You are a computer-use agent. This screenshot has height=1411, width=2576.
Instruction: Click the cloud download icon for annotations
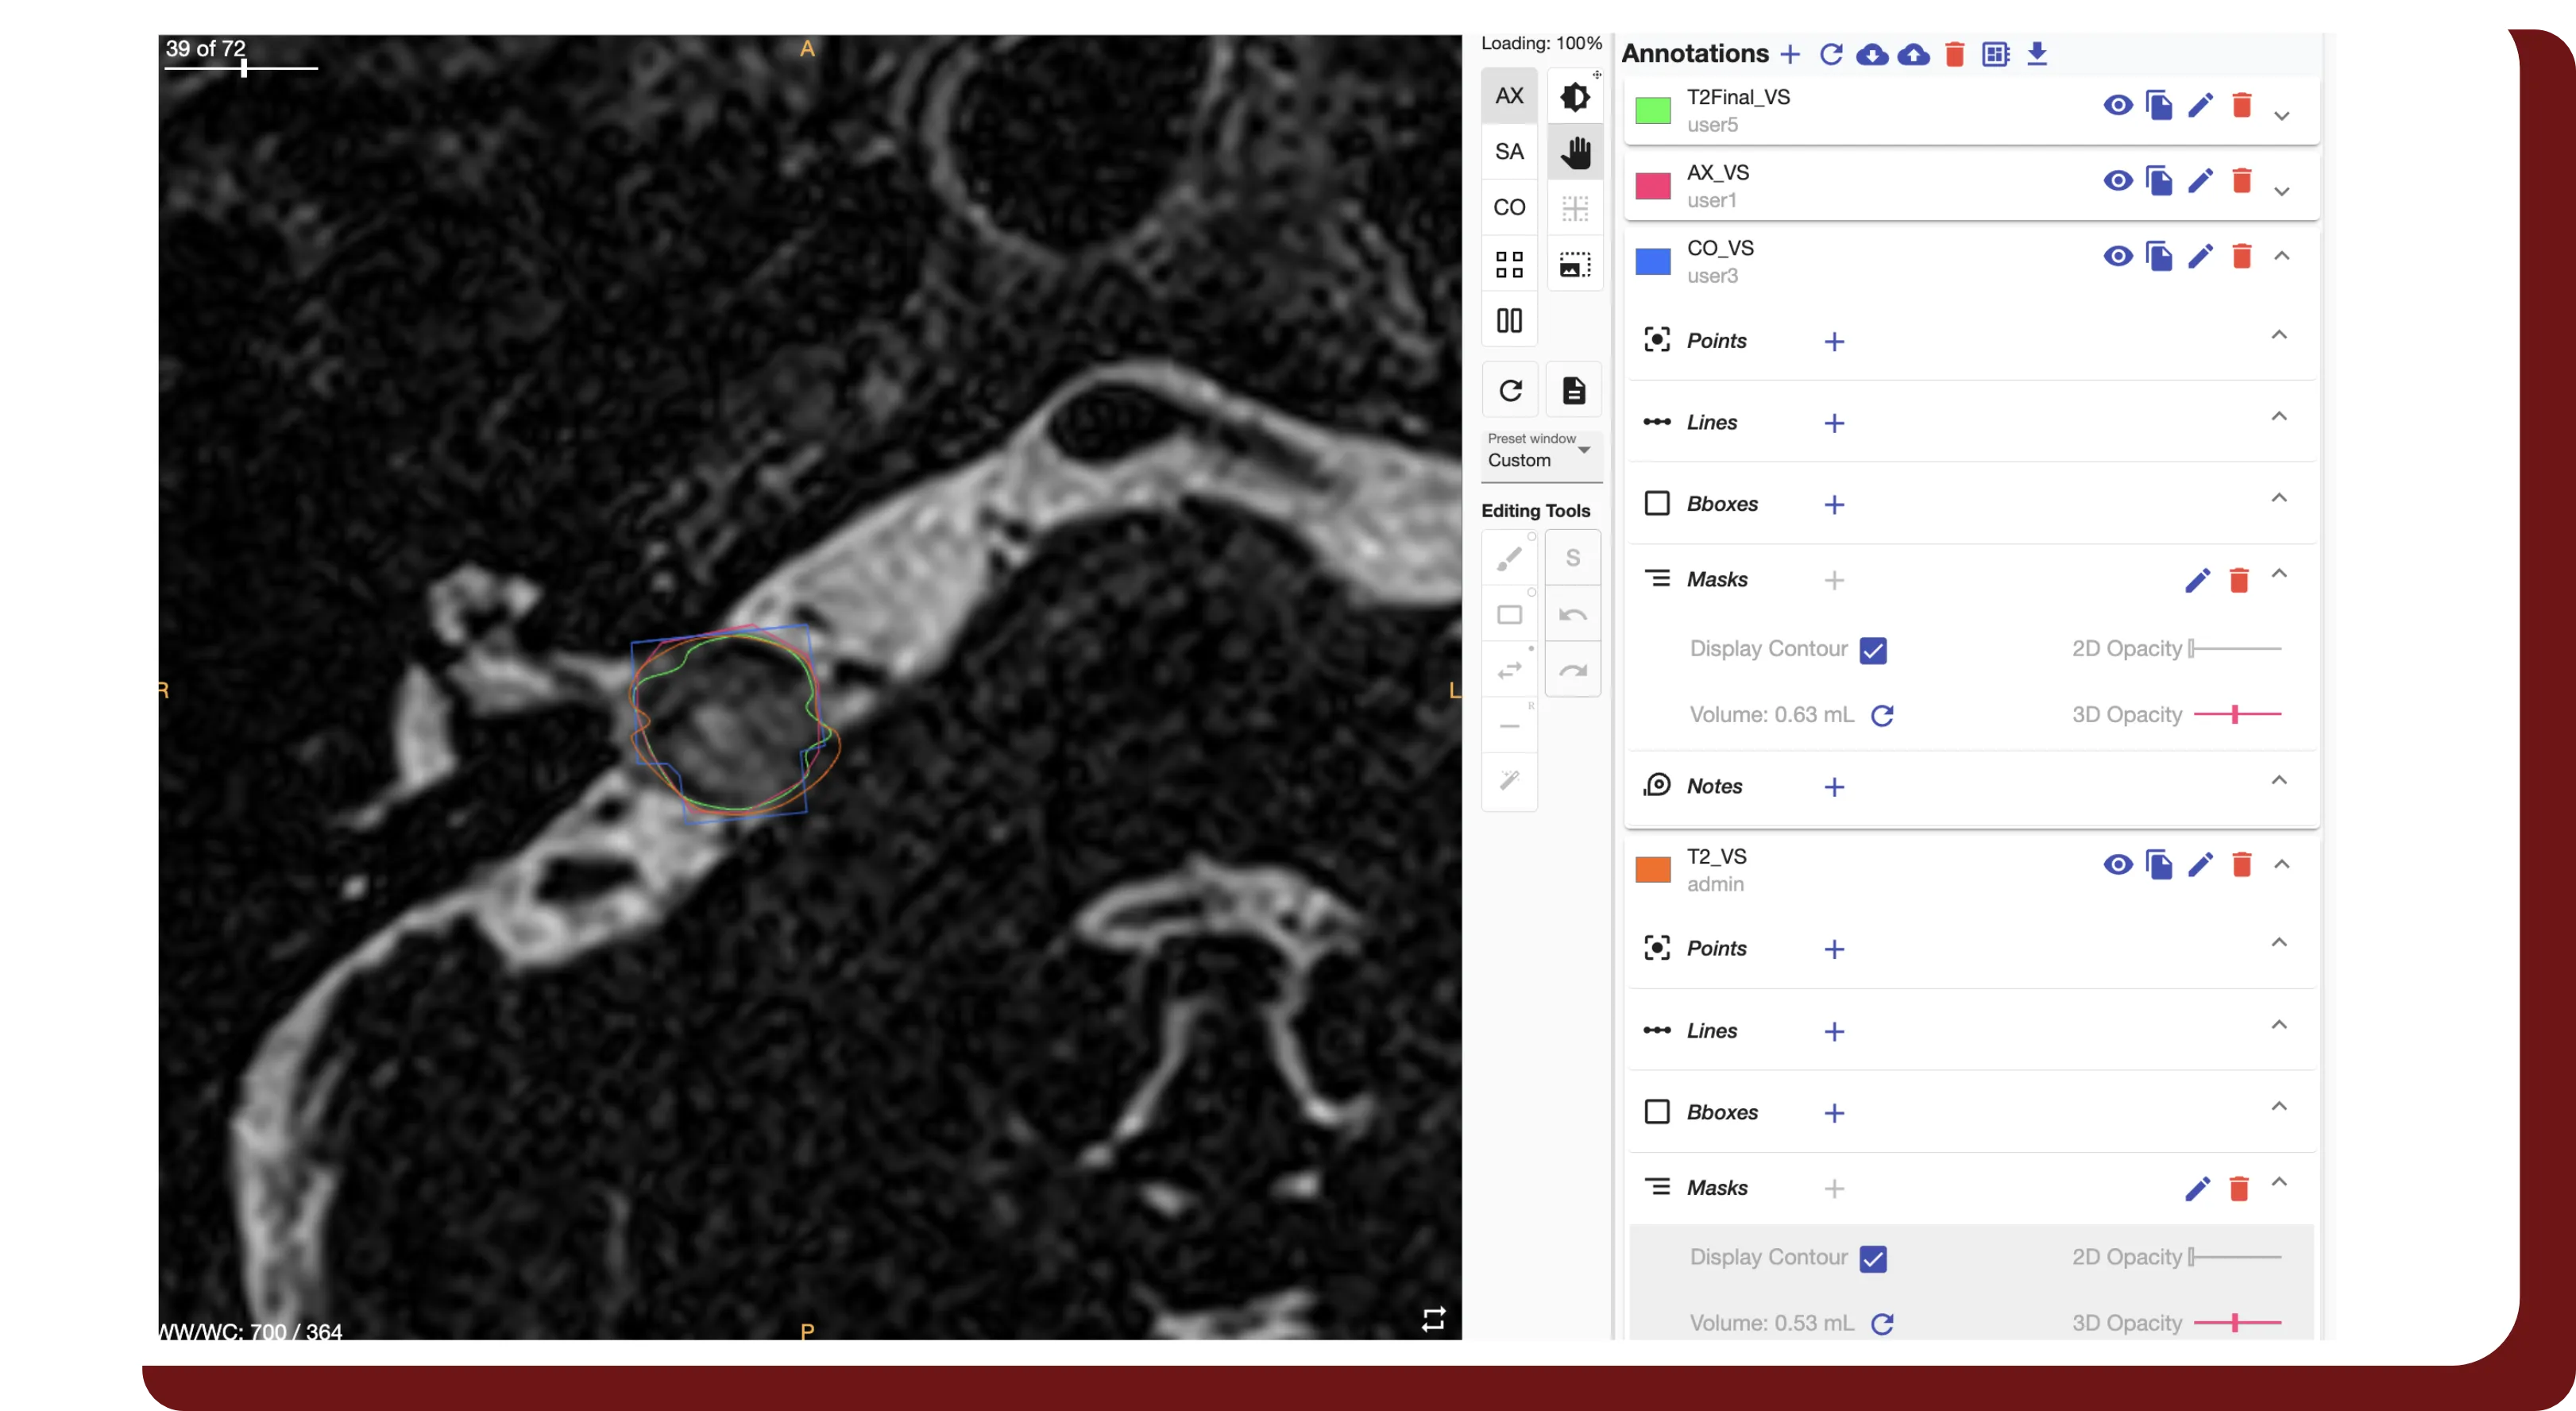1874,56
